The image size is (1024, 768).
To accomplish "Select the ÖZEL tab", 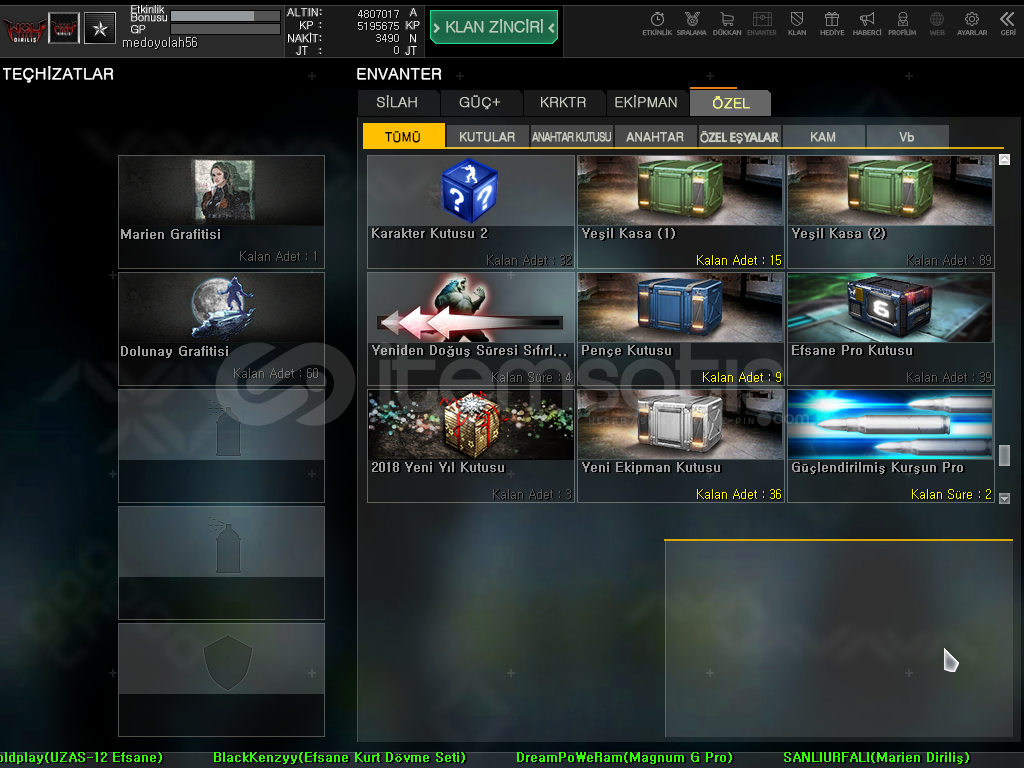I will pyautogui.click(x=731, y=103).
